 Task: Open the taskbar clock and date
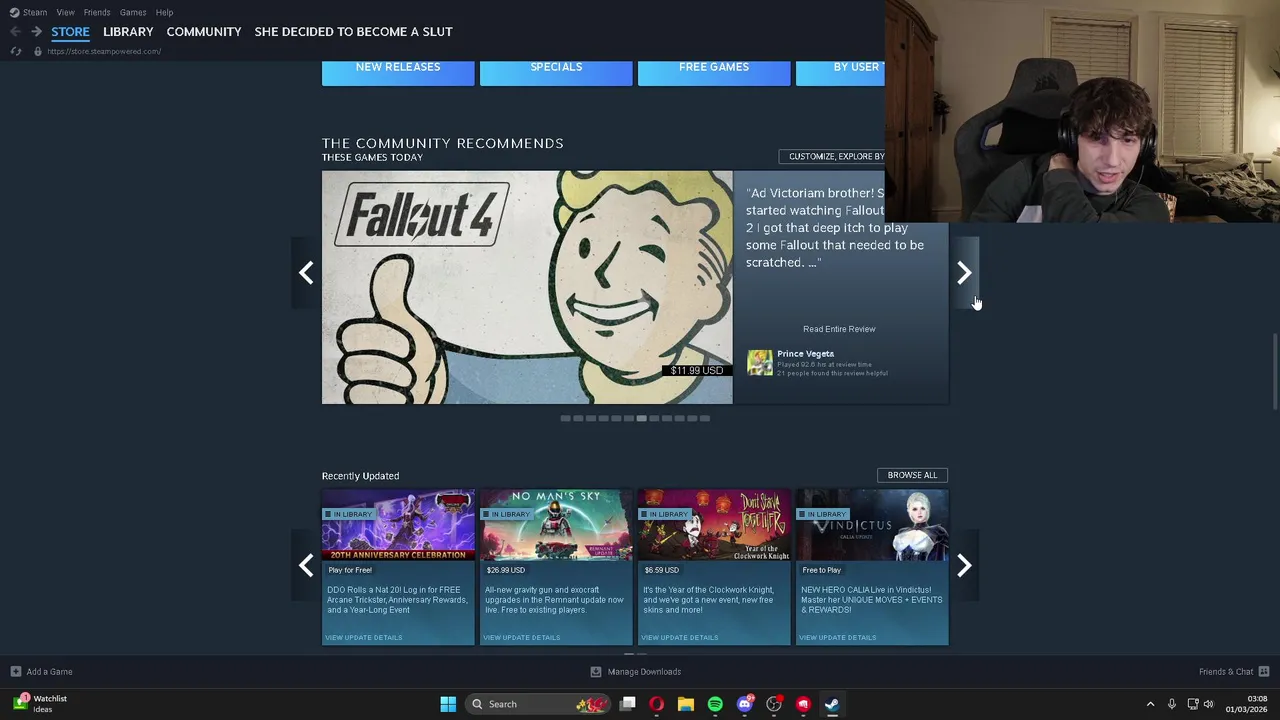tap(1249, 704)
